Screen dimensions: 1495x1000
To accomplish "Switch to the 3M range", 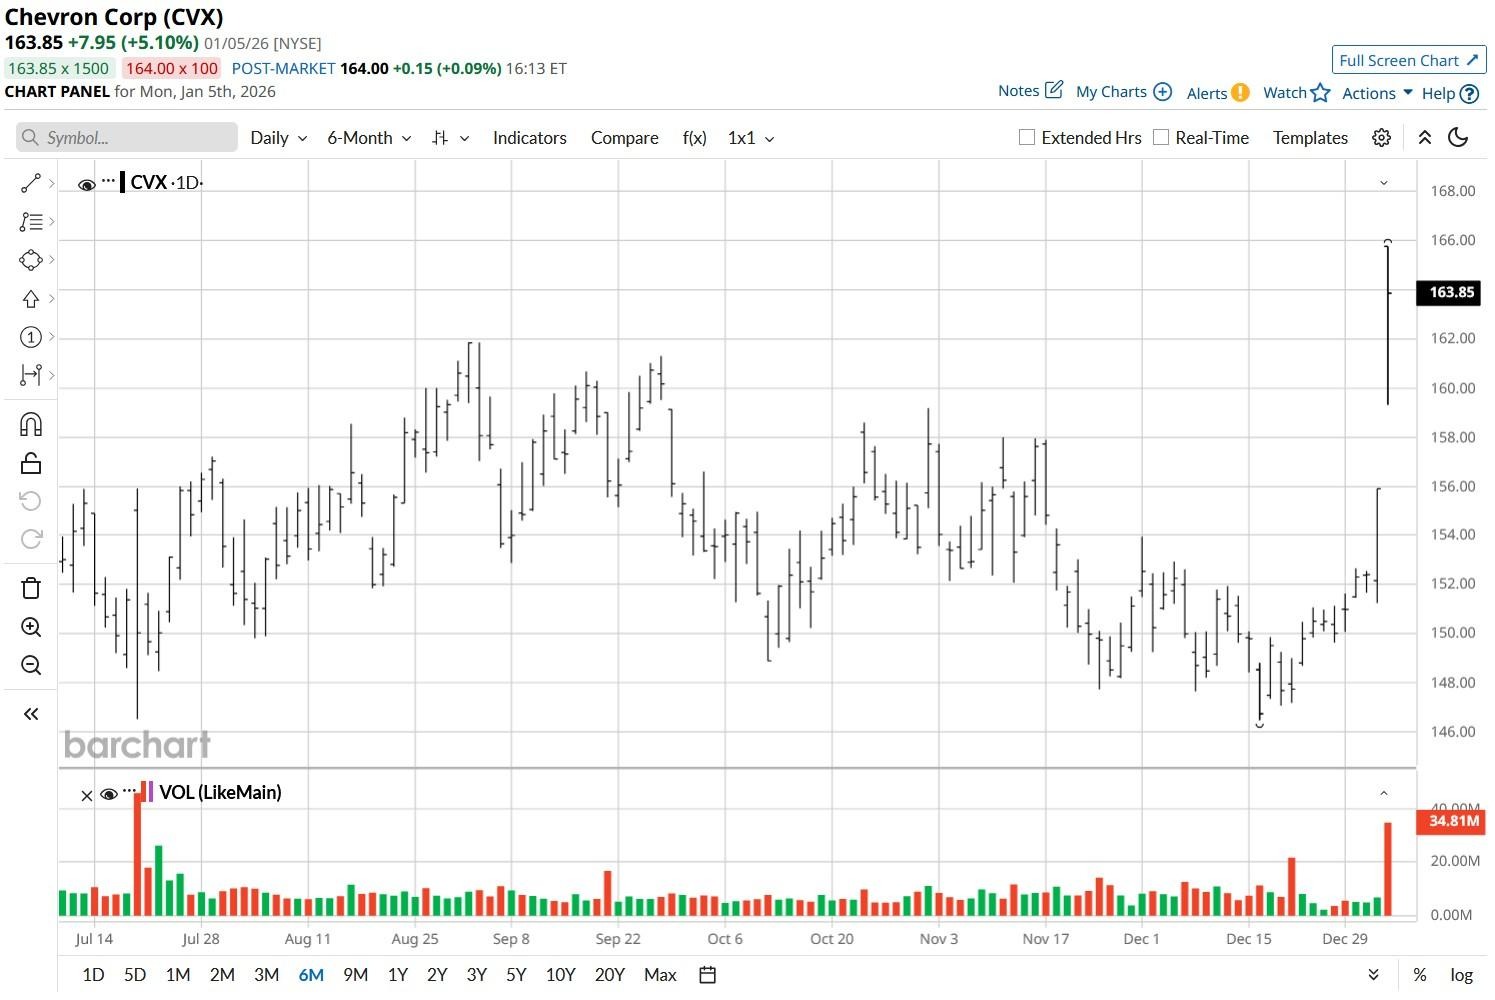I will coord(266,975).
